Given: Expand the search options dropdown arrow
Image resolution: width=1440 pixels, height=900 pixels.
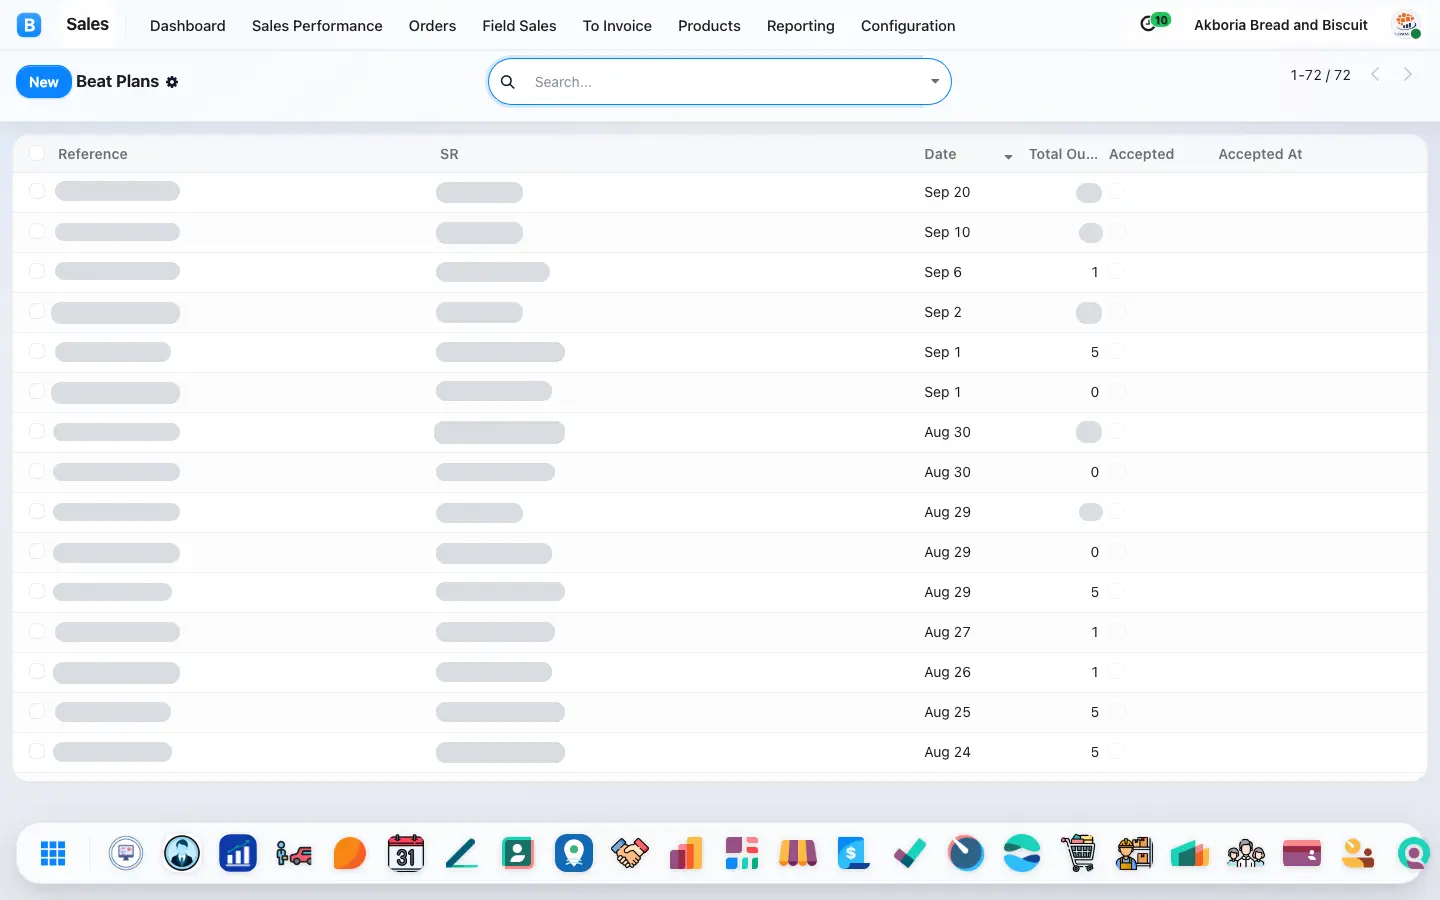Looking at the screenshot, I should pyautogui.click(x=935, y=82).
